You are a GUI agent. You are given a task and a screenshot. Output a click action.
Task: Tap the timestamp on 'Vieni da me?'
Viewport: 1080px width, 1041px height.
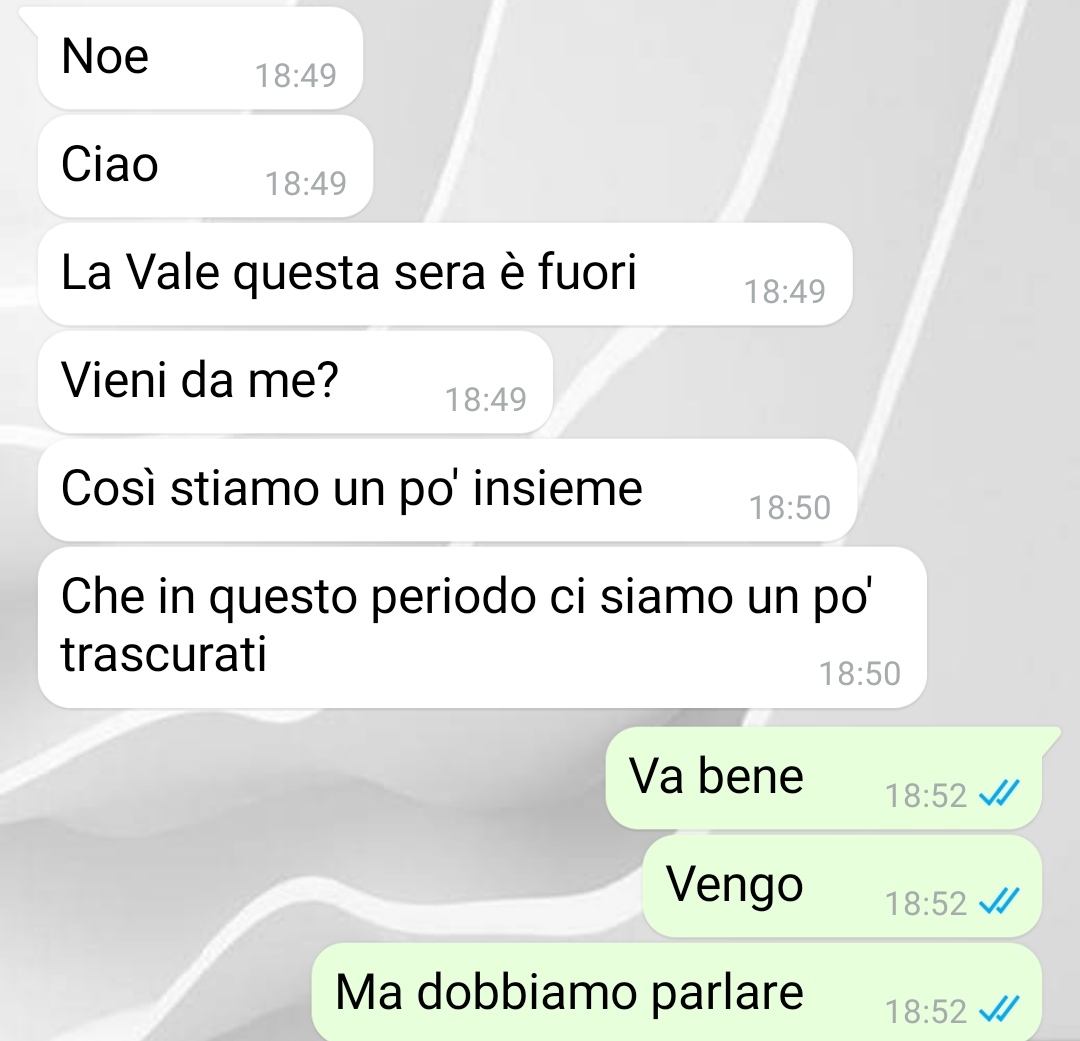click(486, 400)
